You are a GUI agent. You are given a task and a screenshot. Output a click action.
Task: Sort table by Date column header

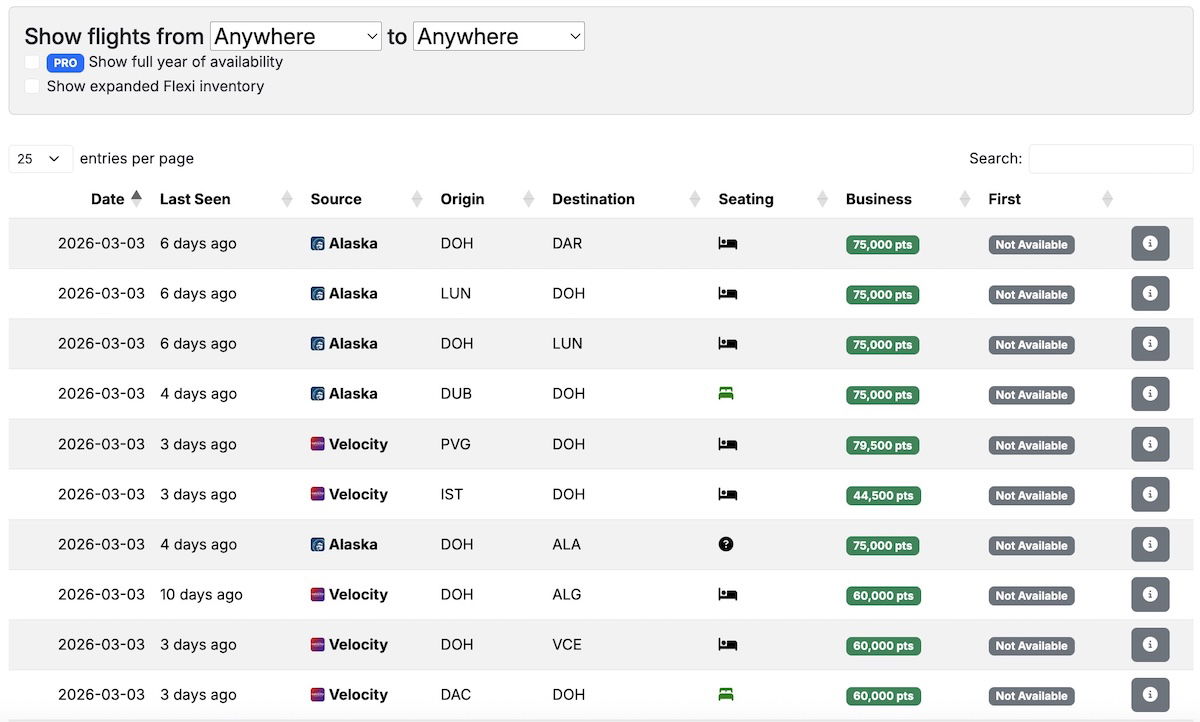[x=108, y=199]
